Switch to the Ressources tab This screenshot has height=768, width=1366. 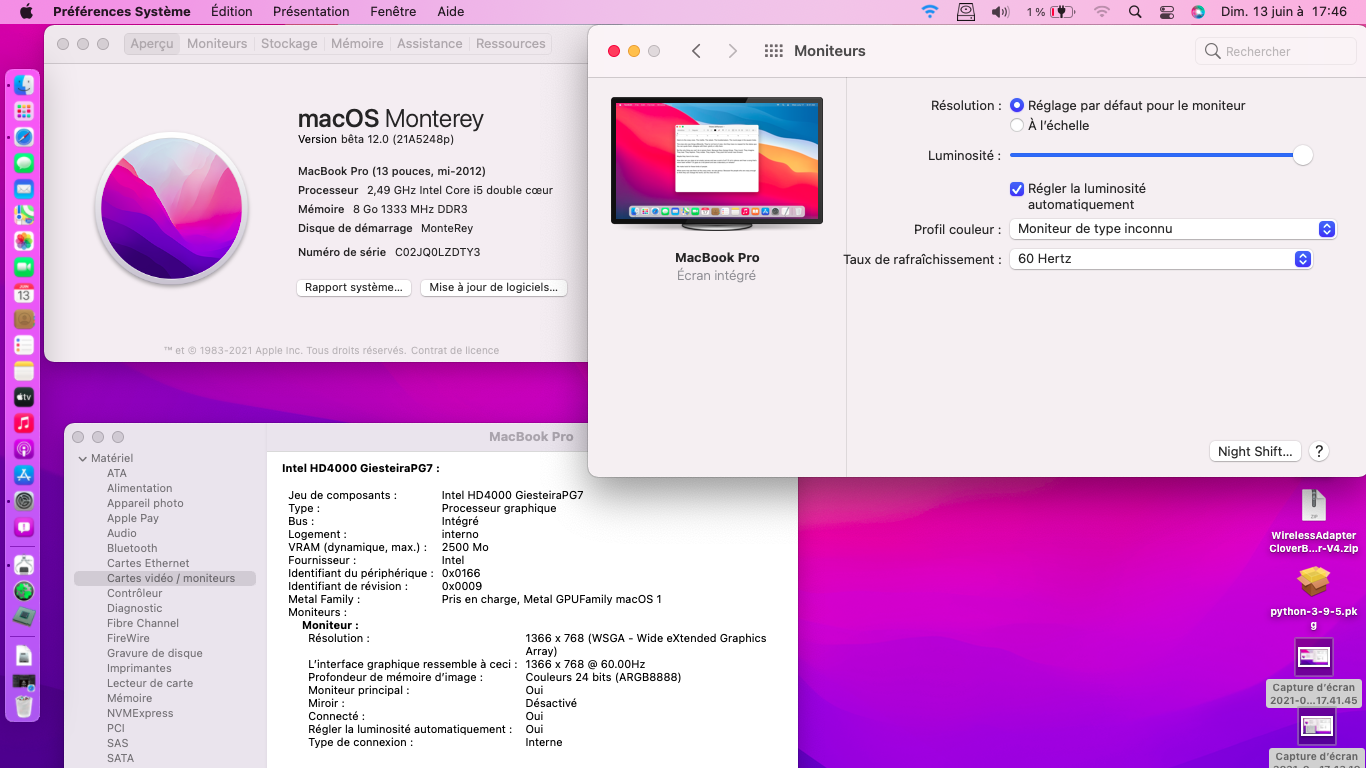tap(511, 44)
